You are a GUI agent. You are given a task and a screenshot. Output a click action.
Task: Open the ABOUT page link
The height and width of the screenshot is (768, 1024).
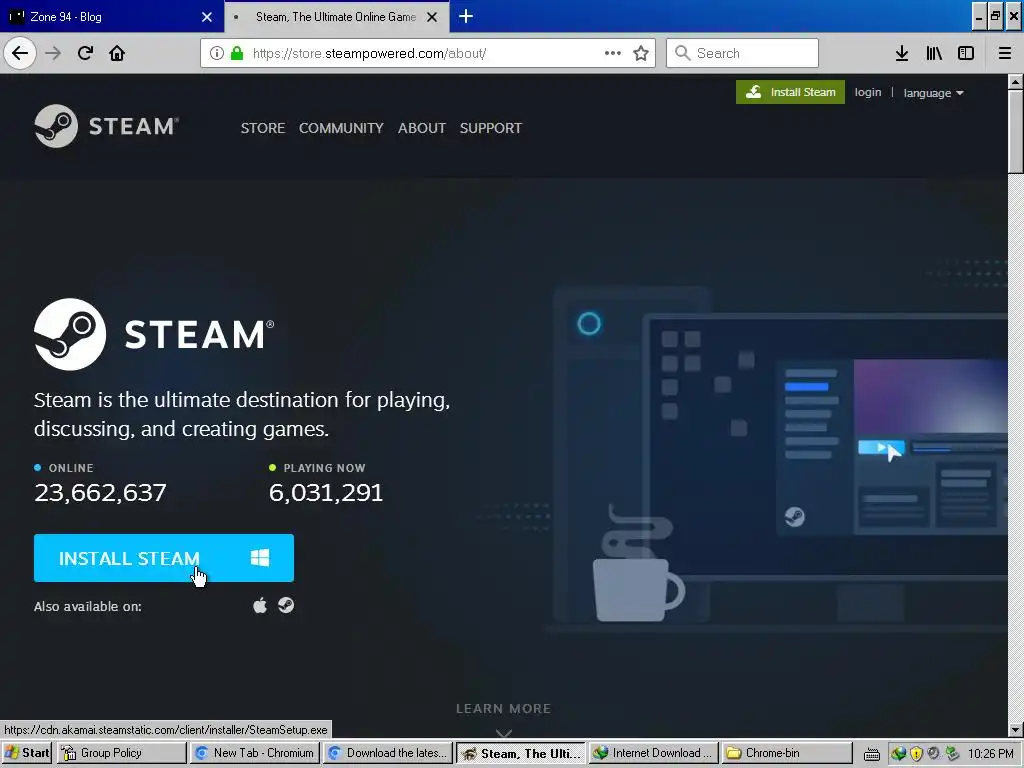coord(422,128)
